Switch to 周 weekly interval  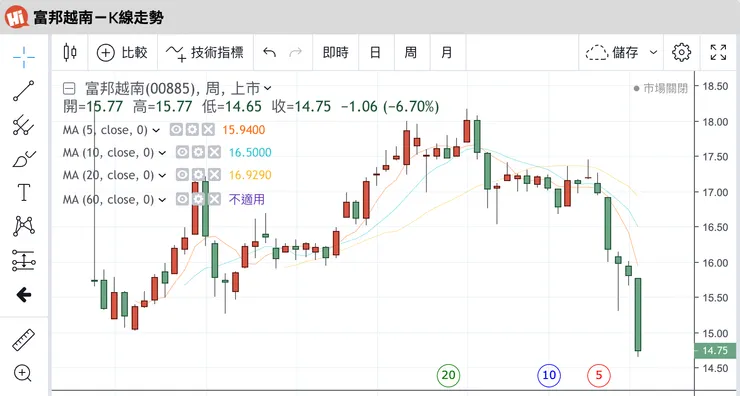(411, 52)
